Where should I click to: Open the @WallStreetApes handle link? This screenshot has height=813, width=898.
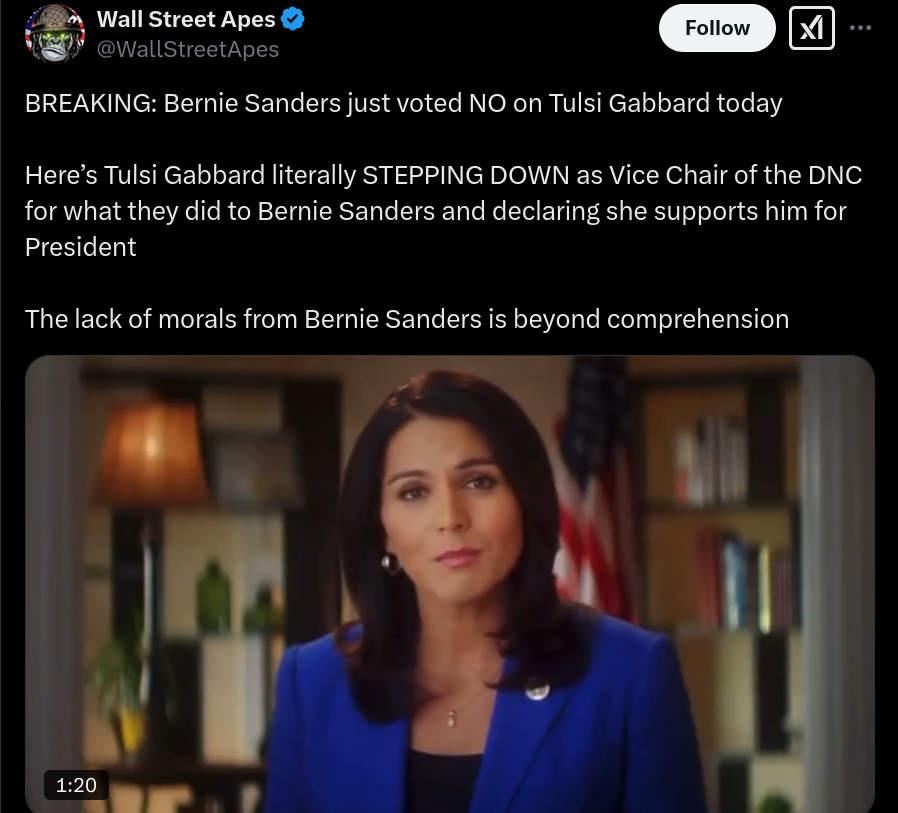coord(188,49)
